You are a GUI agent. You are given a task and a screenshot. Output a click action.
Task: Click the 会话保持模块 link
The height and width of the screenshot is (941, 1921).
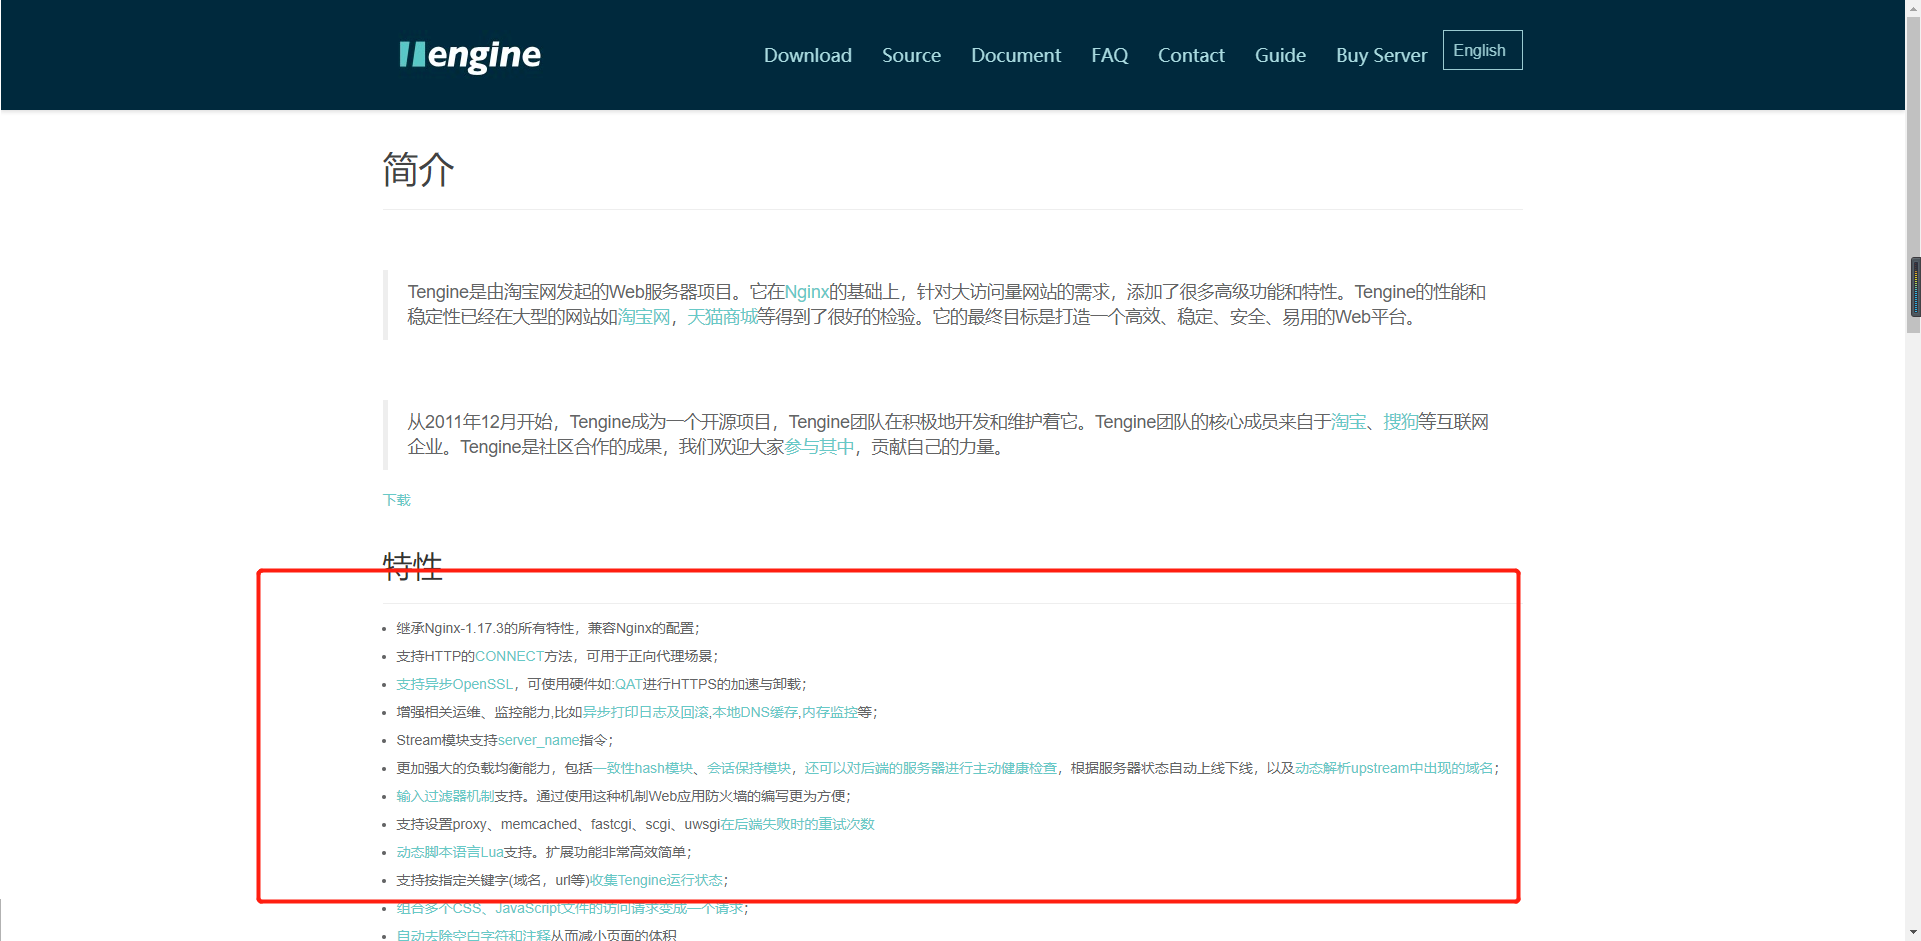749,768
